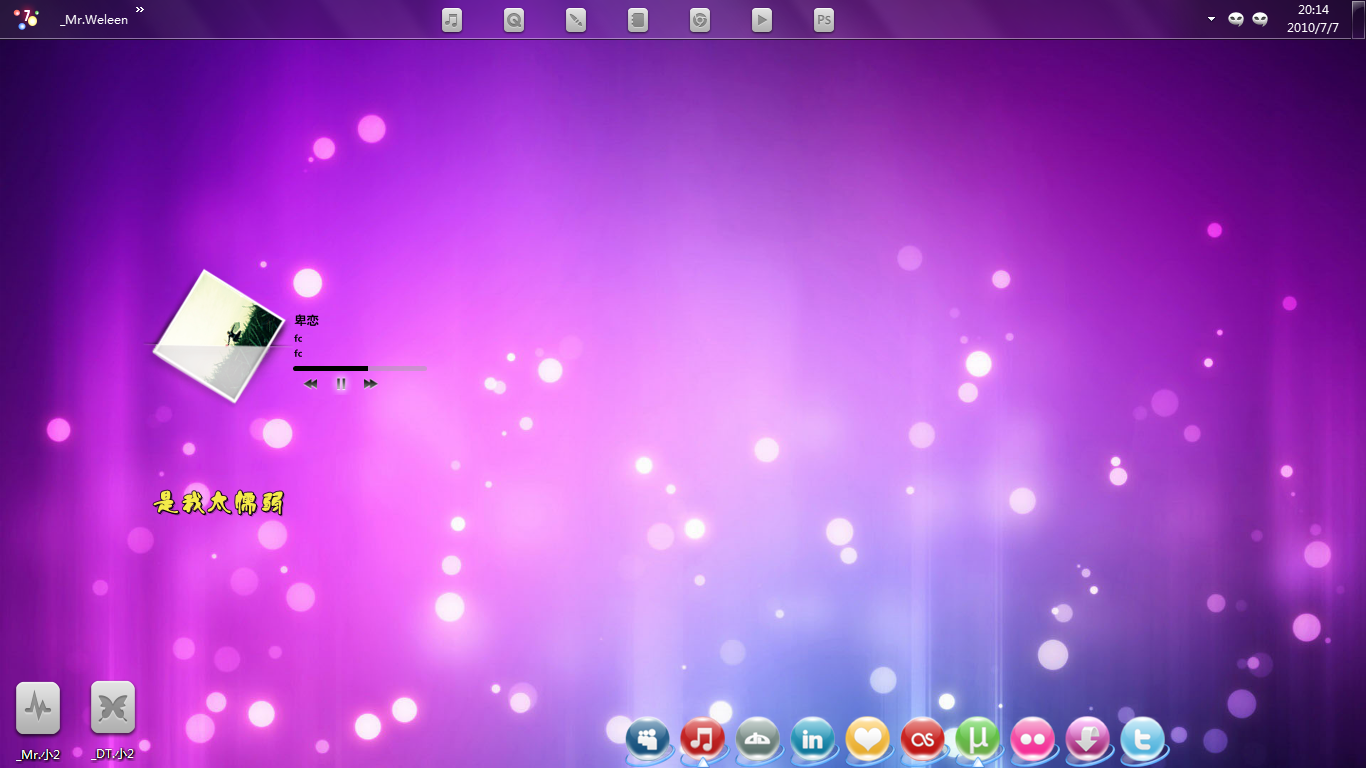
Task: Click the _Mr.Weleen toolbar label
Action: [x=94, y=19]
